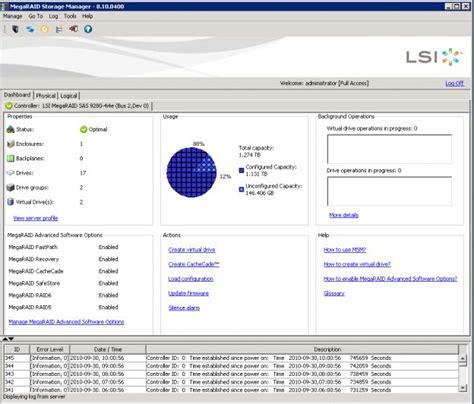
Task: Click the Virtual Drive(s) cylinder icon
Action: pos(11,202)
